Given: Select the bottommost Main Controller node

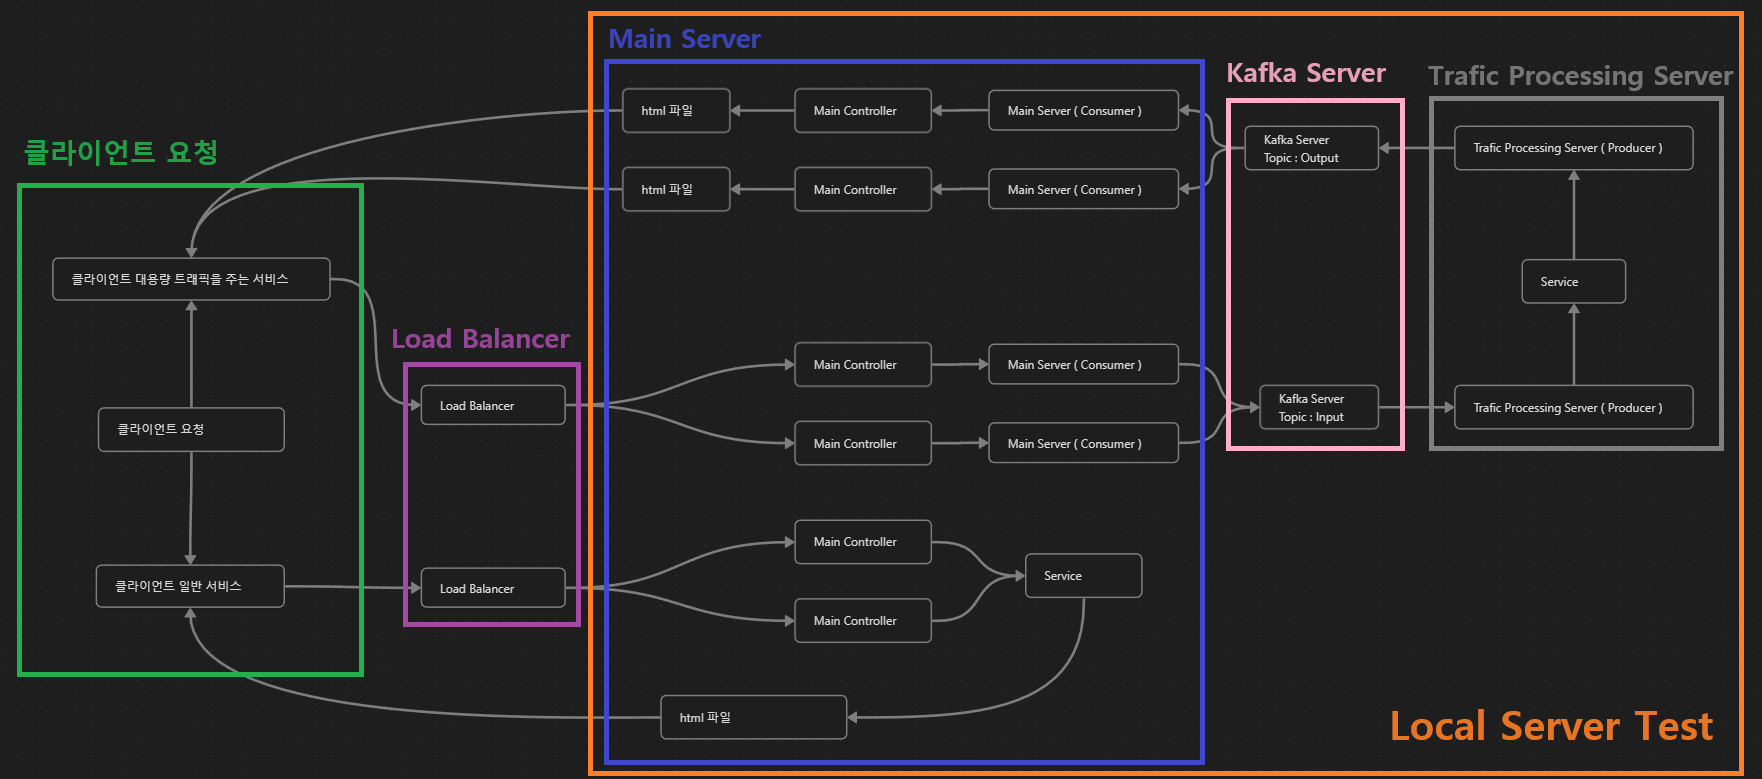Looking at the screenshot, I should [x=863, y=620].
